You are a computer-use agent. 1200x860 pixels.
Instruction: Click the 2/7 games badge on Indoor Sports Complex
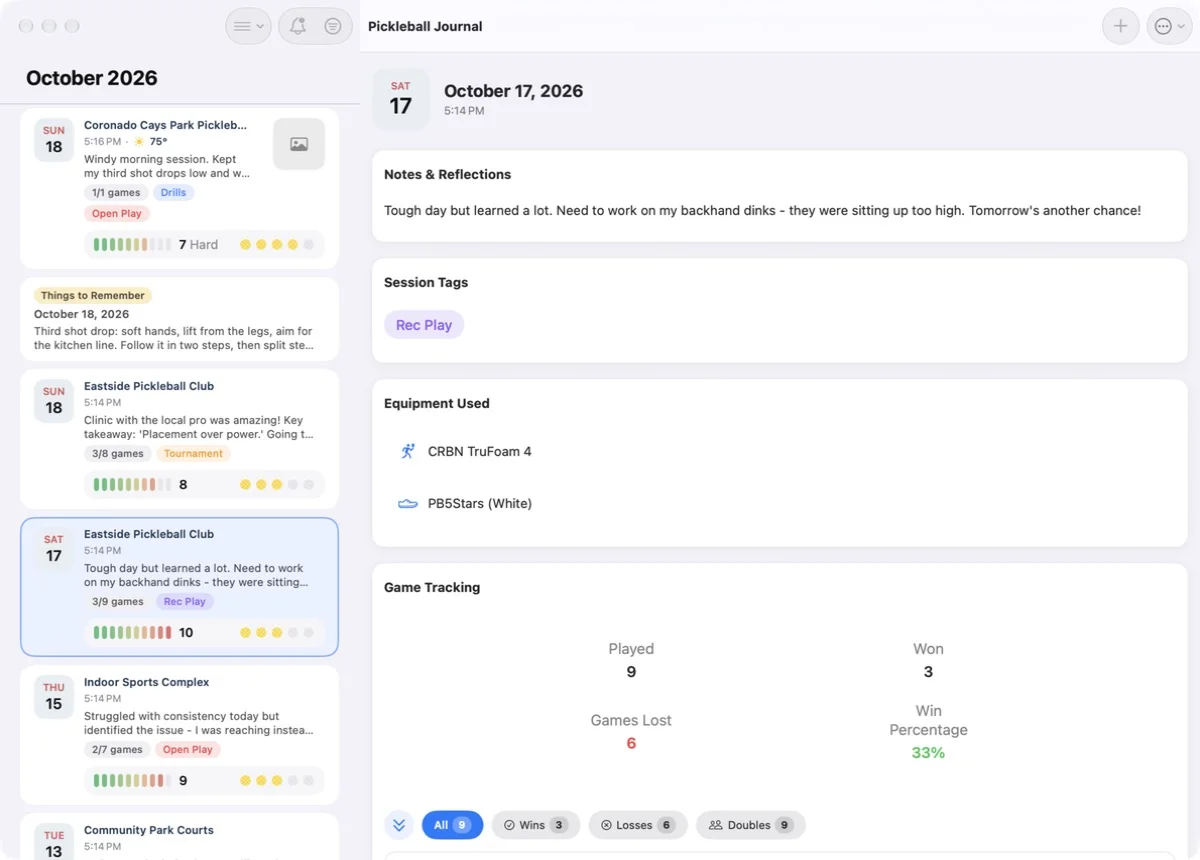point(117,750)
